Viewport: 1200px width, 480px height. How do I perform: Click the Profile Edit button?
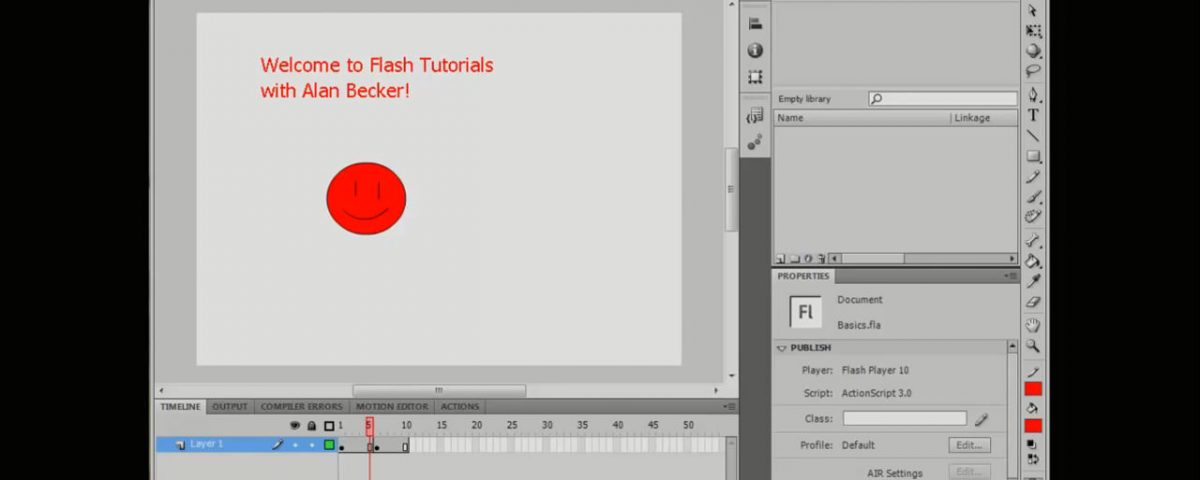[969, 445]
